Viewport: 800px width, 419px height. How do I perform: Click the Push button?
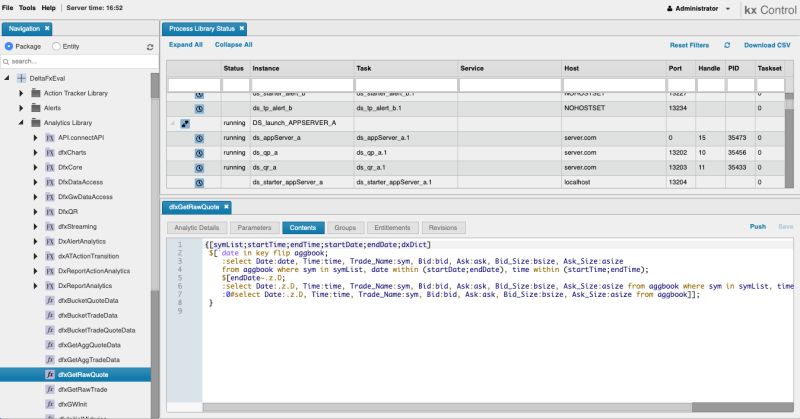pyautogui.click(x=758, y=227)
